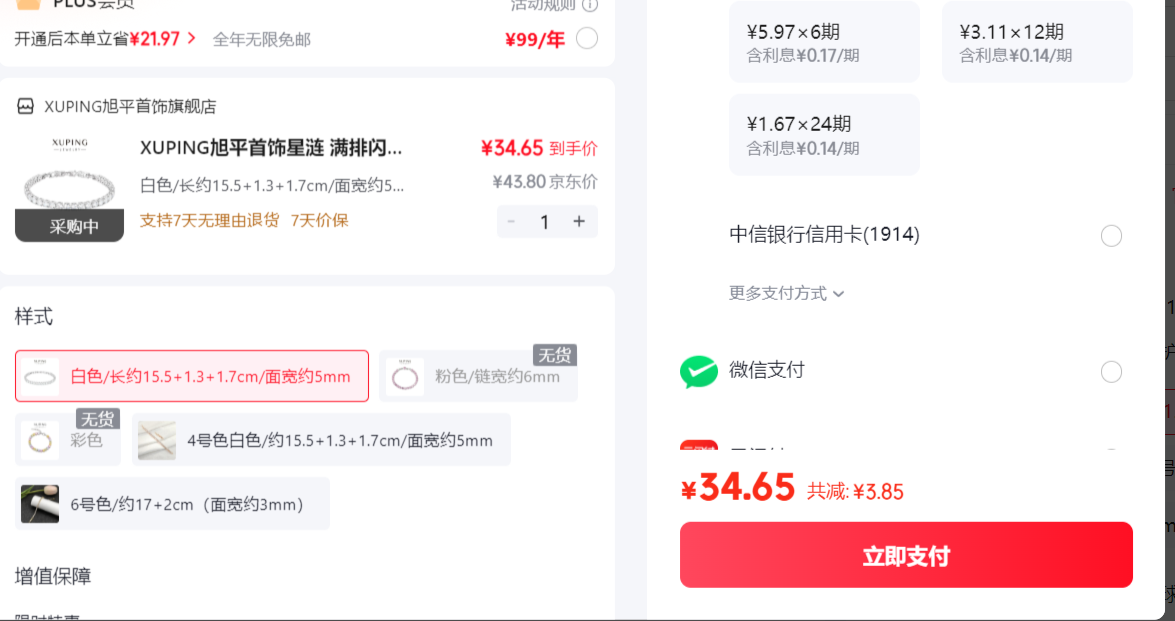Click the 6号色 variant thumbnail image
Screen dimensions: 1175x621
(40, 503)
